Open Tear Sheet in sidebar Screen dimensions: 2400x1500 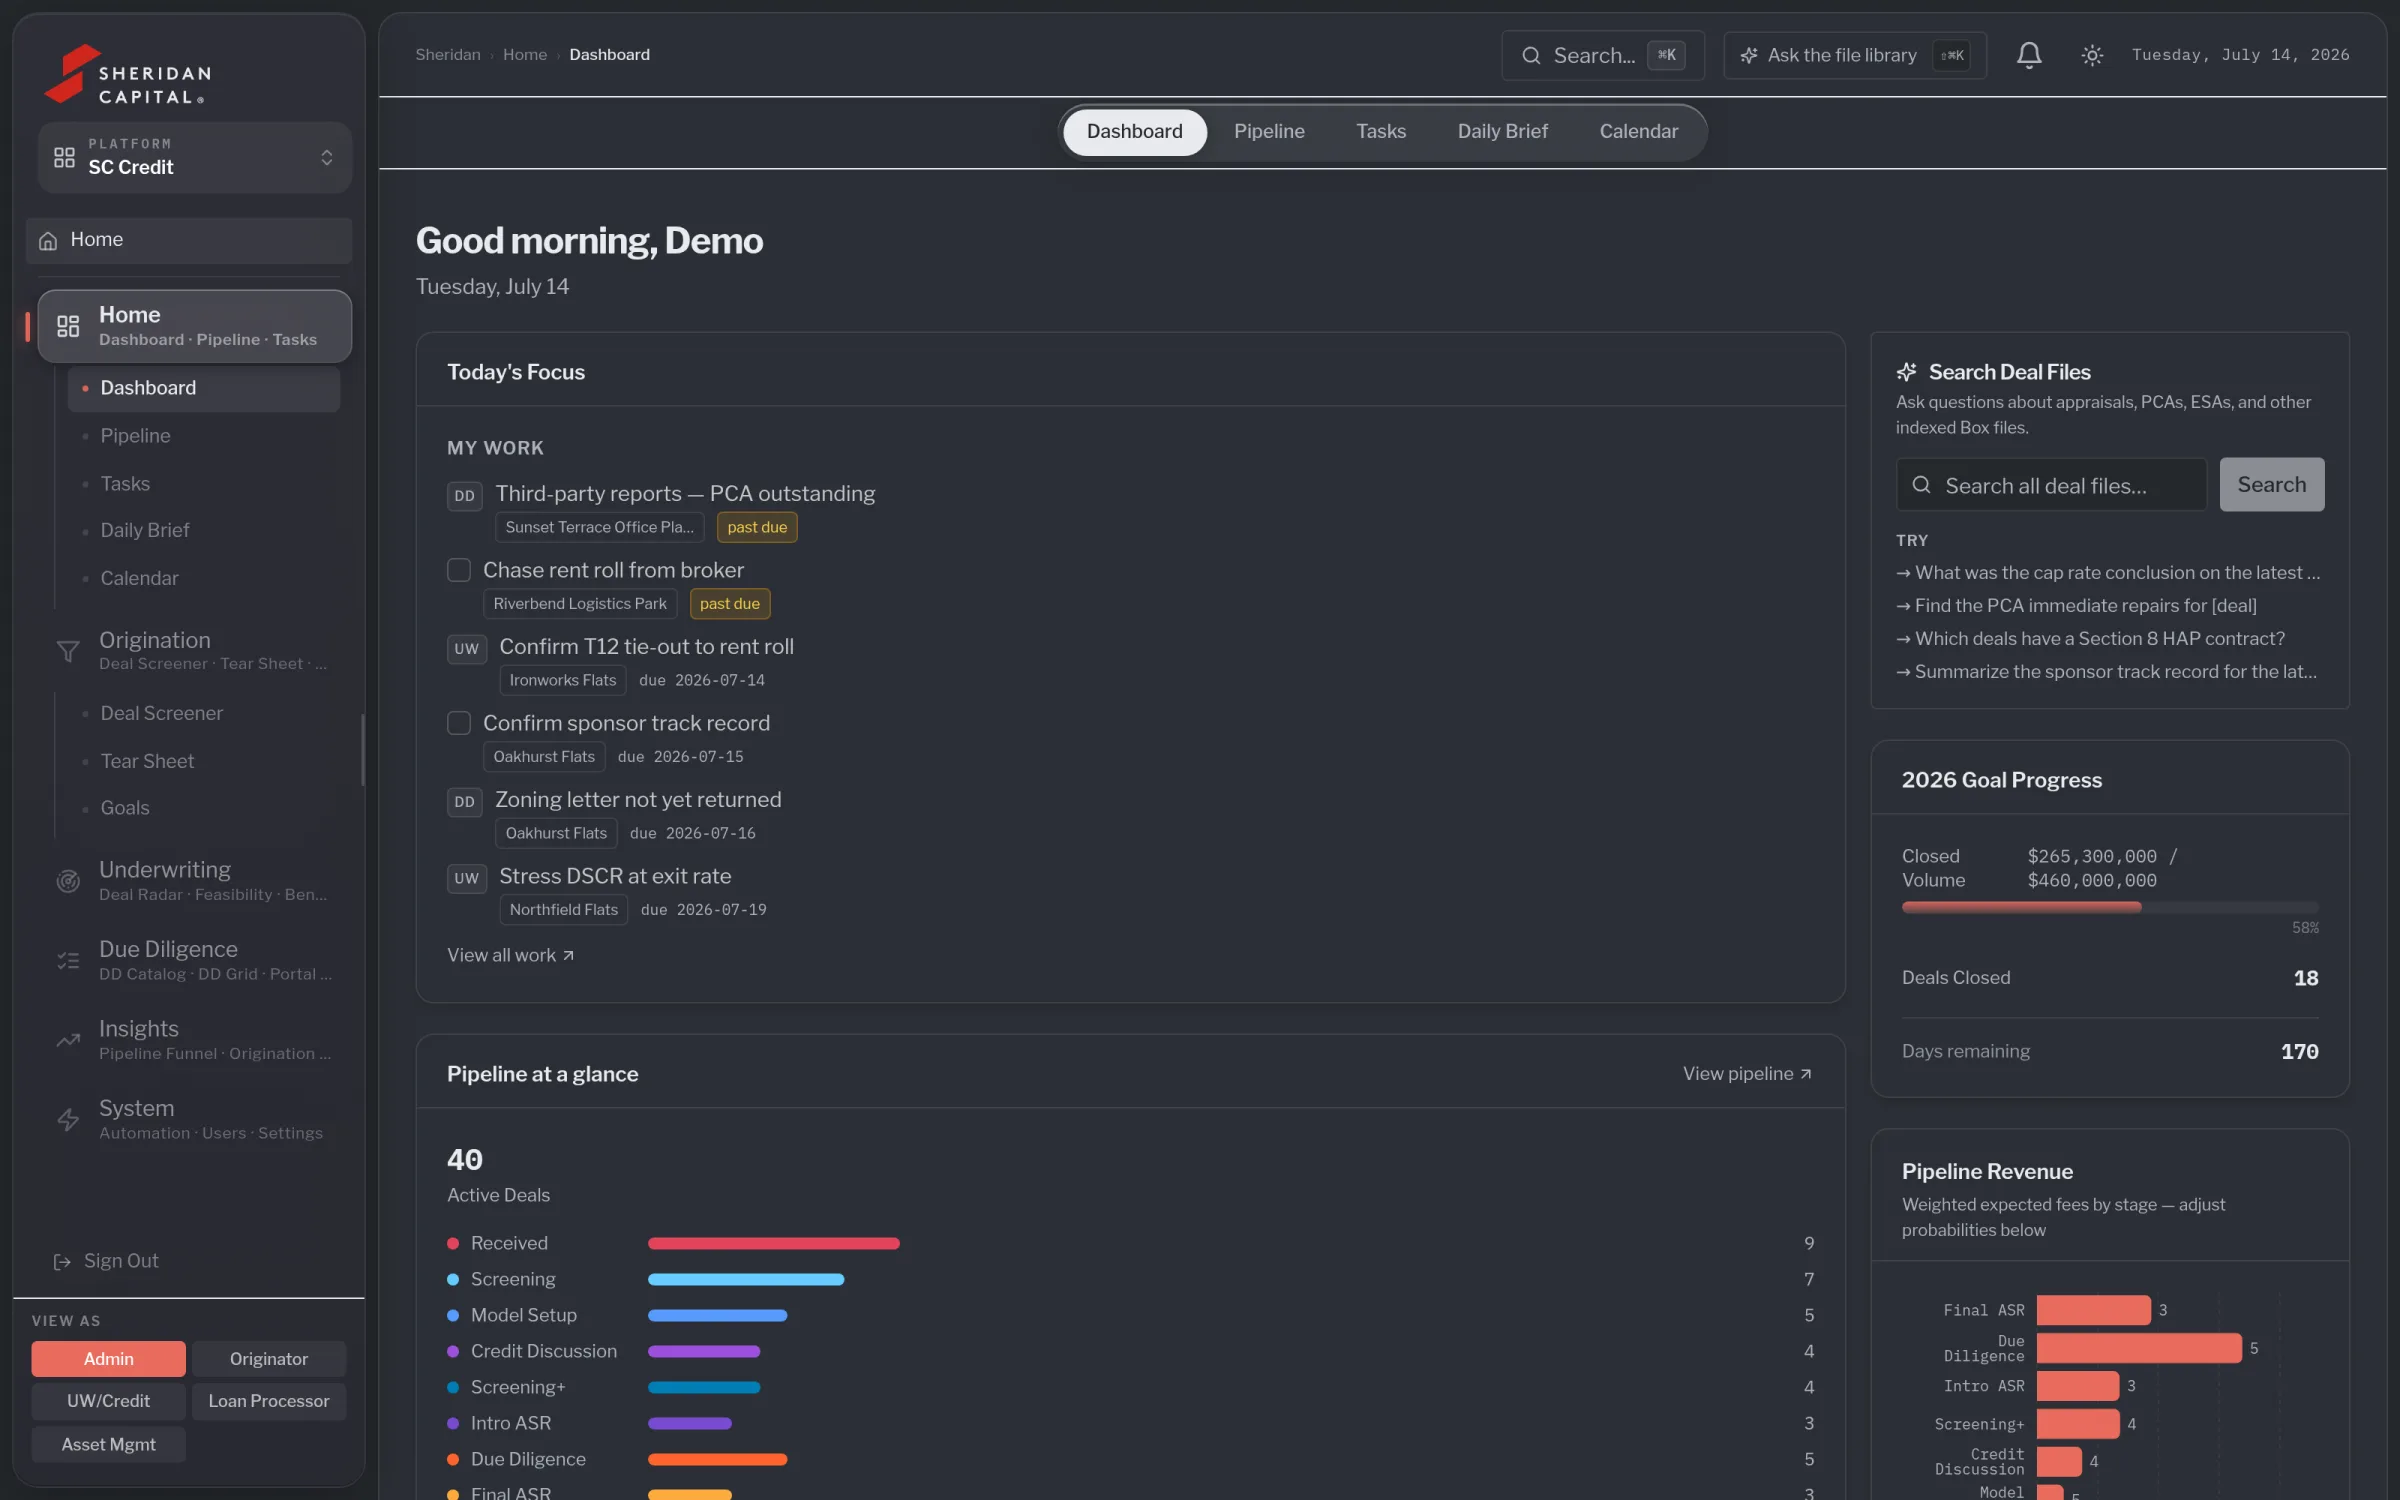coord(204,761)
